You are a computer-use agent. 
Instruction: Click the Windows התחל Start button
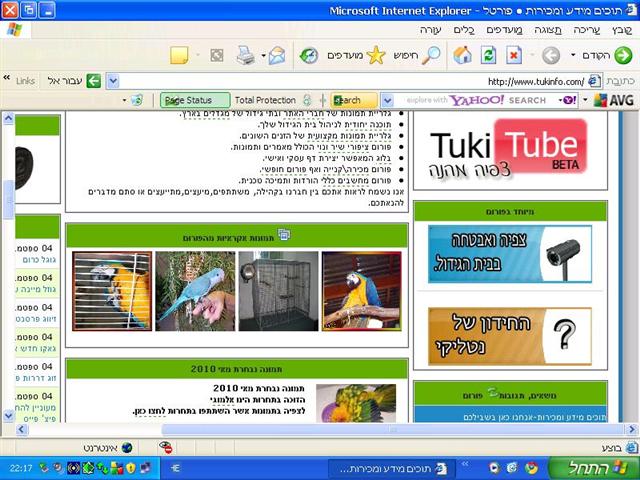coord(594,468)
